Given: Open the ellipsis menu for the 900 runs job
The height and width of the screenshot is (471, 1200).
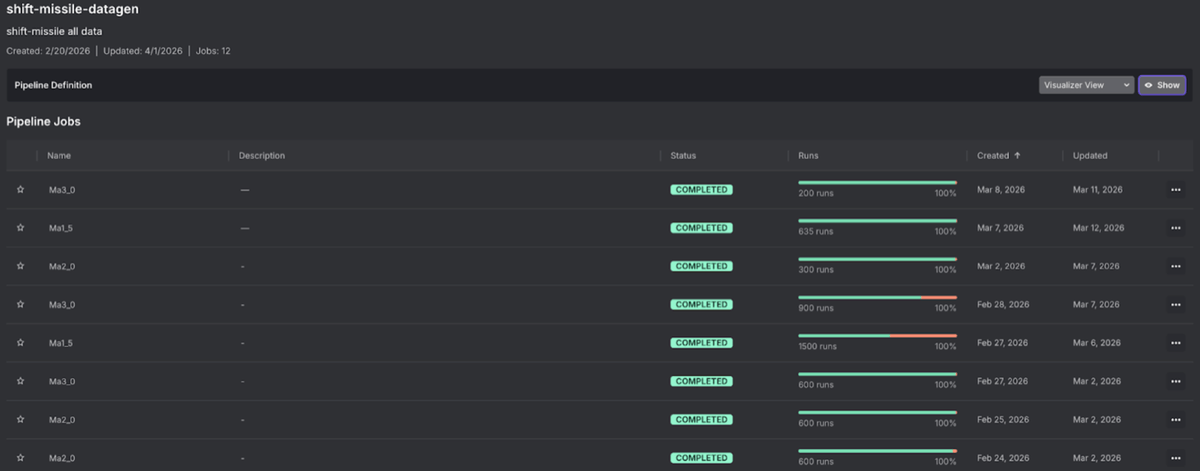Looking at the screenshot, I should click(x=1175, y=304).
